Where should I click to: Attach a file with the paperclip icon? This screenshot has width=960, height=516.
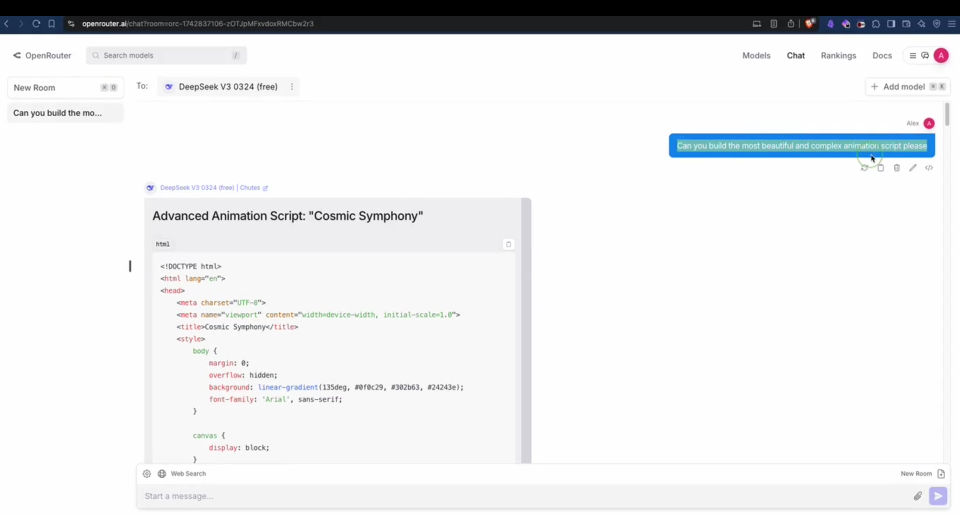coord(917,496)
